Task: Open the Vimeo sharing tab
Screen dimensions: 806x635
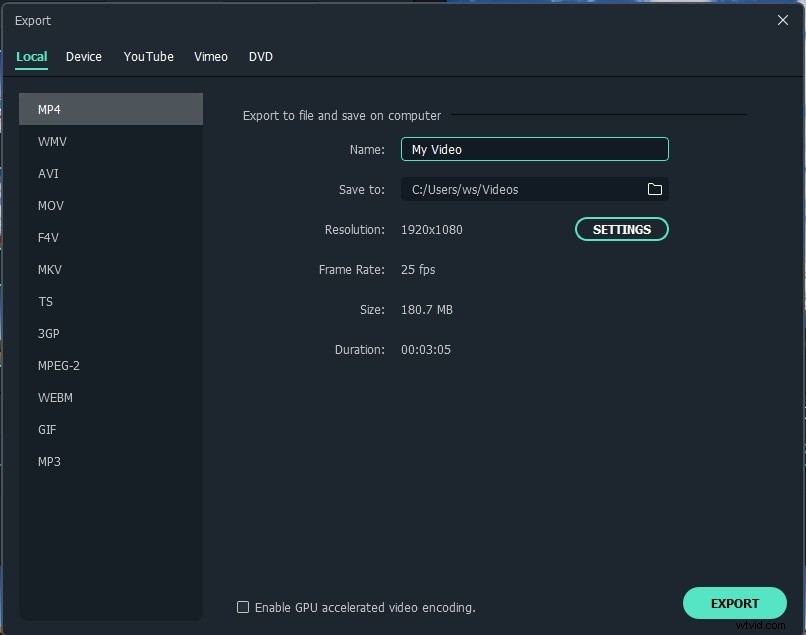Action: coord(210,57)
